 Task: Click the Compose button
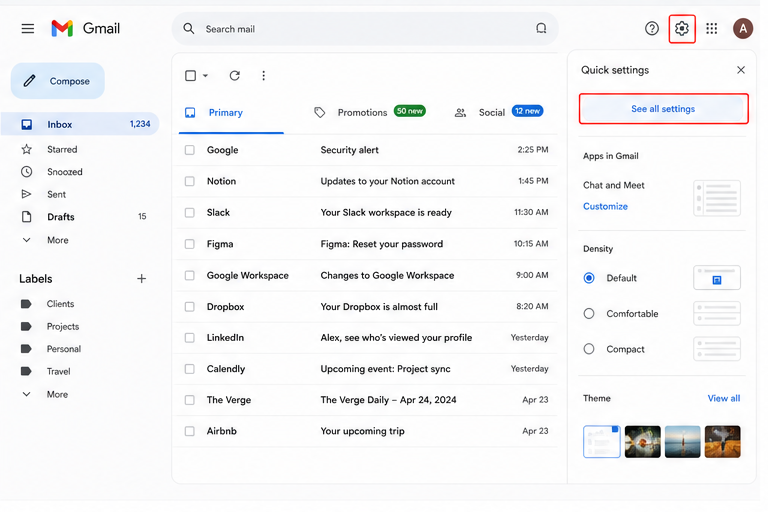click(58, 81)
